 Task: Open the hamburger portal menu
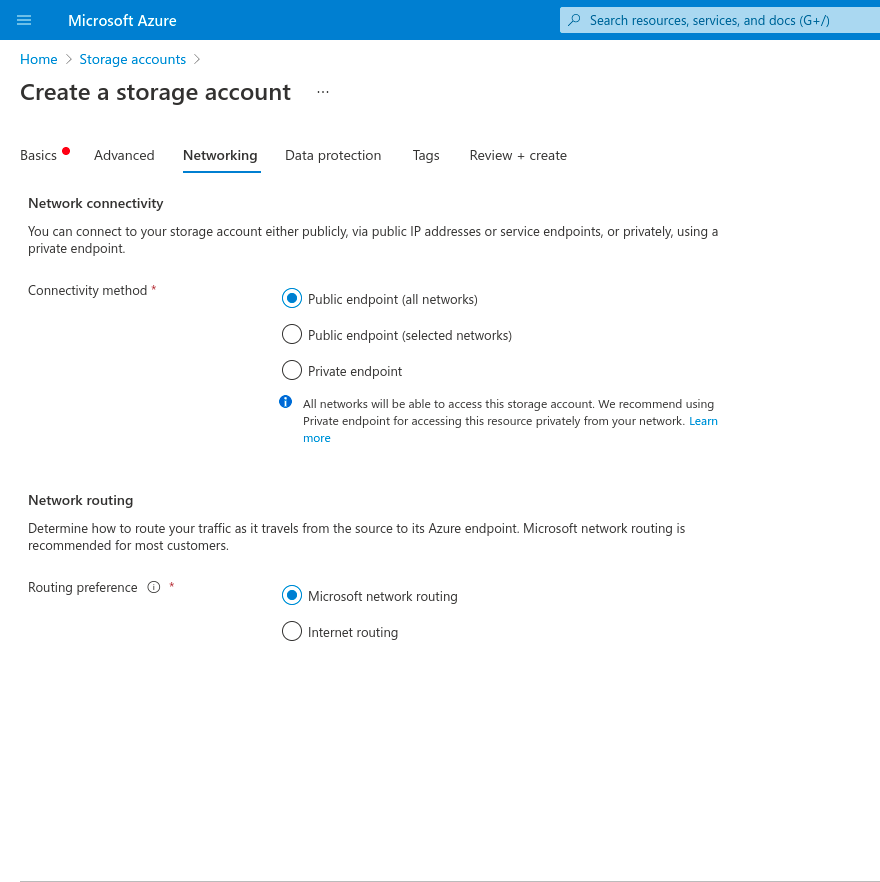coord(24,20)
